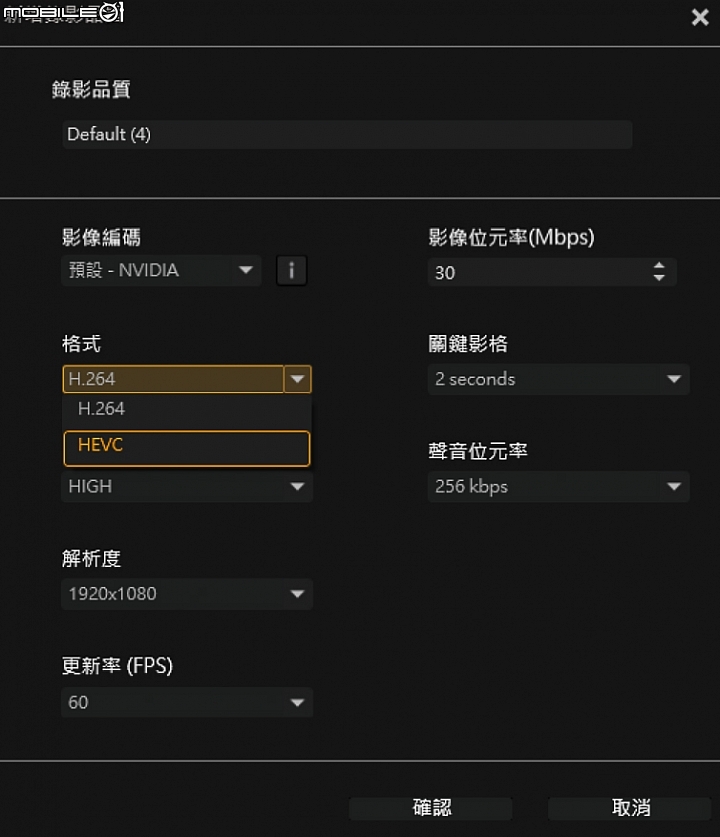This screenshot has width=720, height=837.
Task: Open the HIGH profile dropdown
Action: point(187,486)
